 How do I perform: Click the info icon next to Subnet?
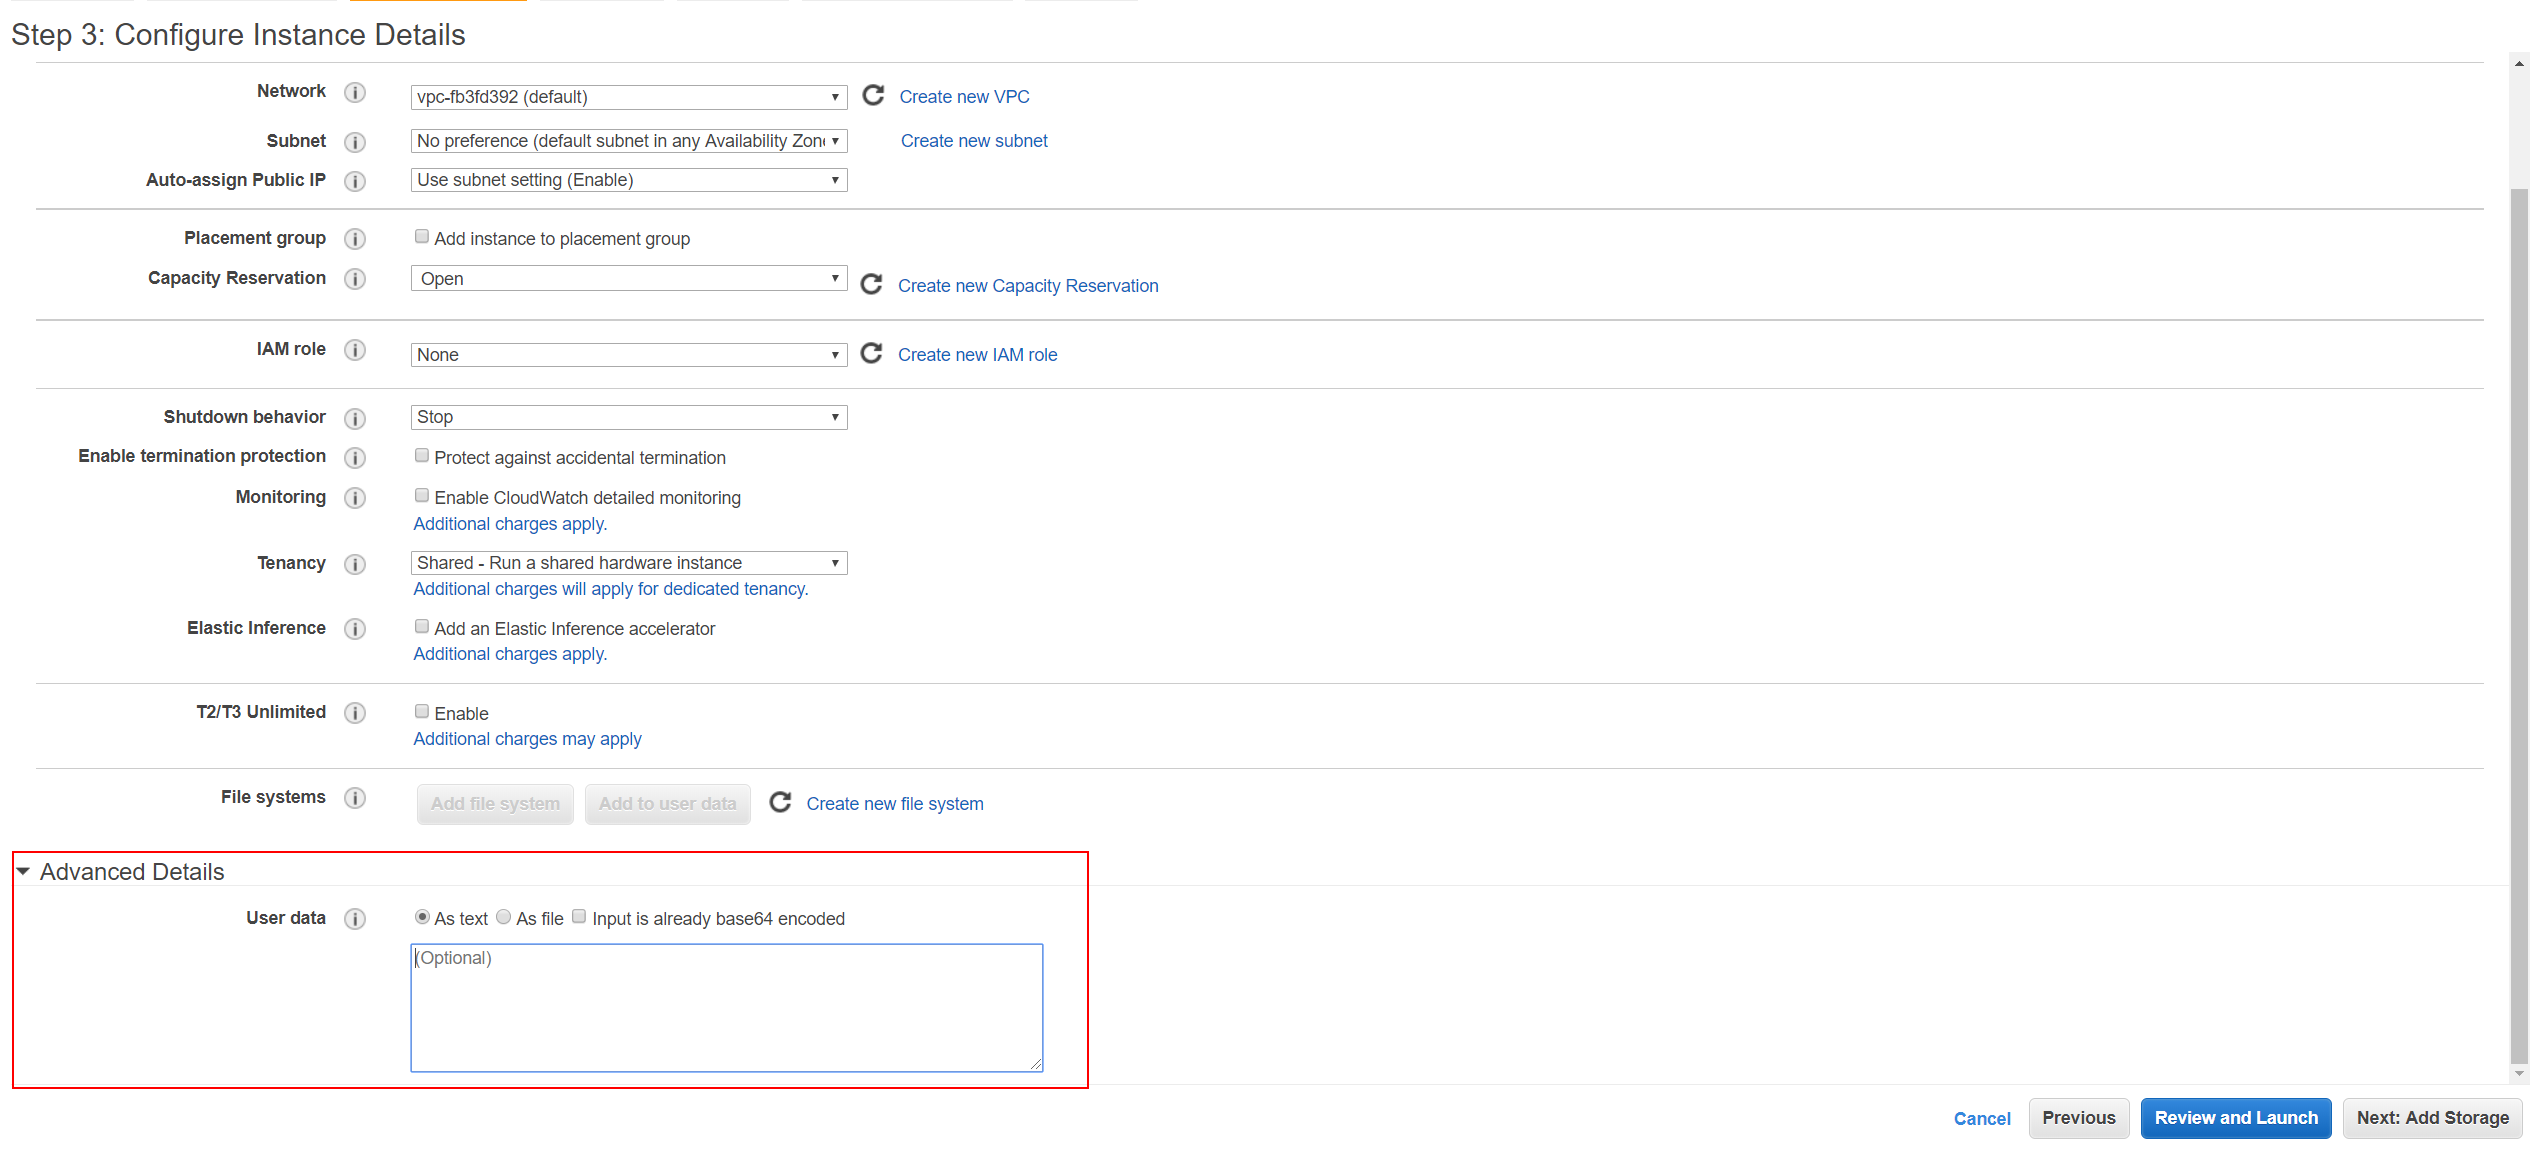[355, 142]
